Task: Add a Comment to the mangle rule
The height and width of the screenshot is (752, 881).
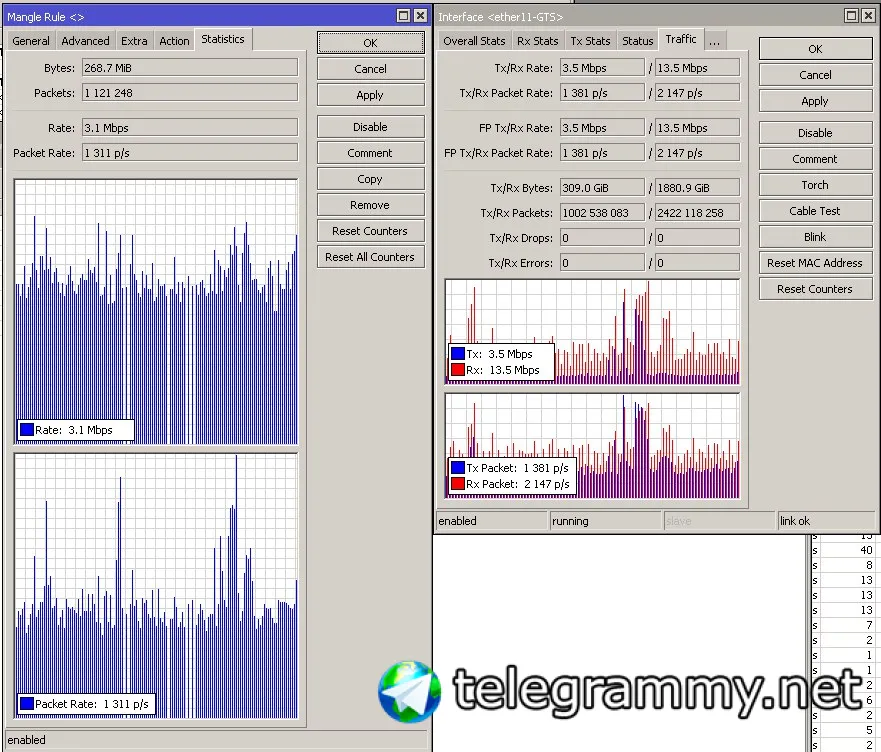Action: pyautogui.click(x=370, y=153)
